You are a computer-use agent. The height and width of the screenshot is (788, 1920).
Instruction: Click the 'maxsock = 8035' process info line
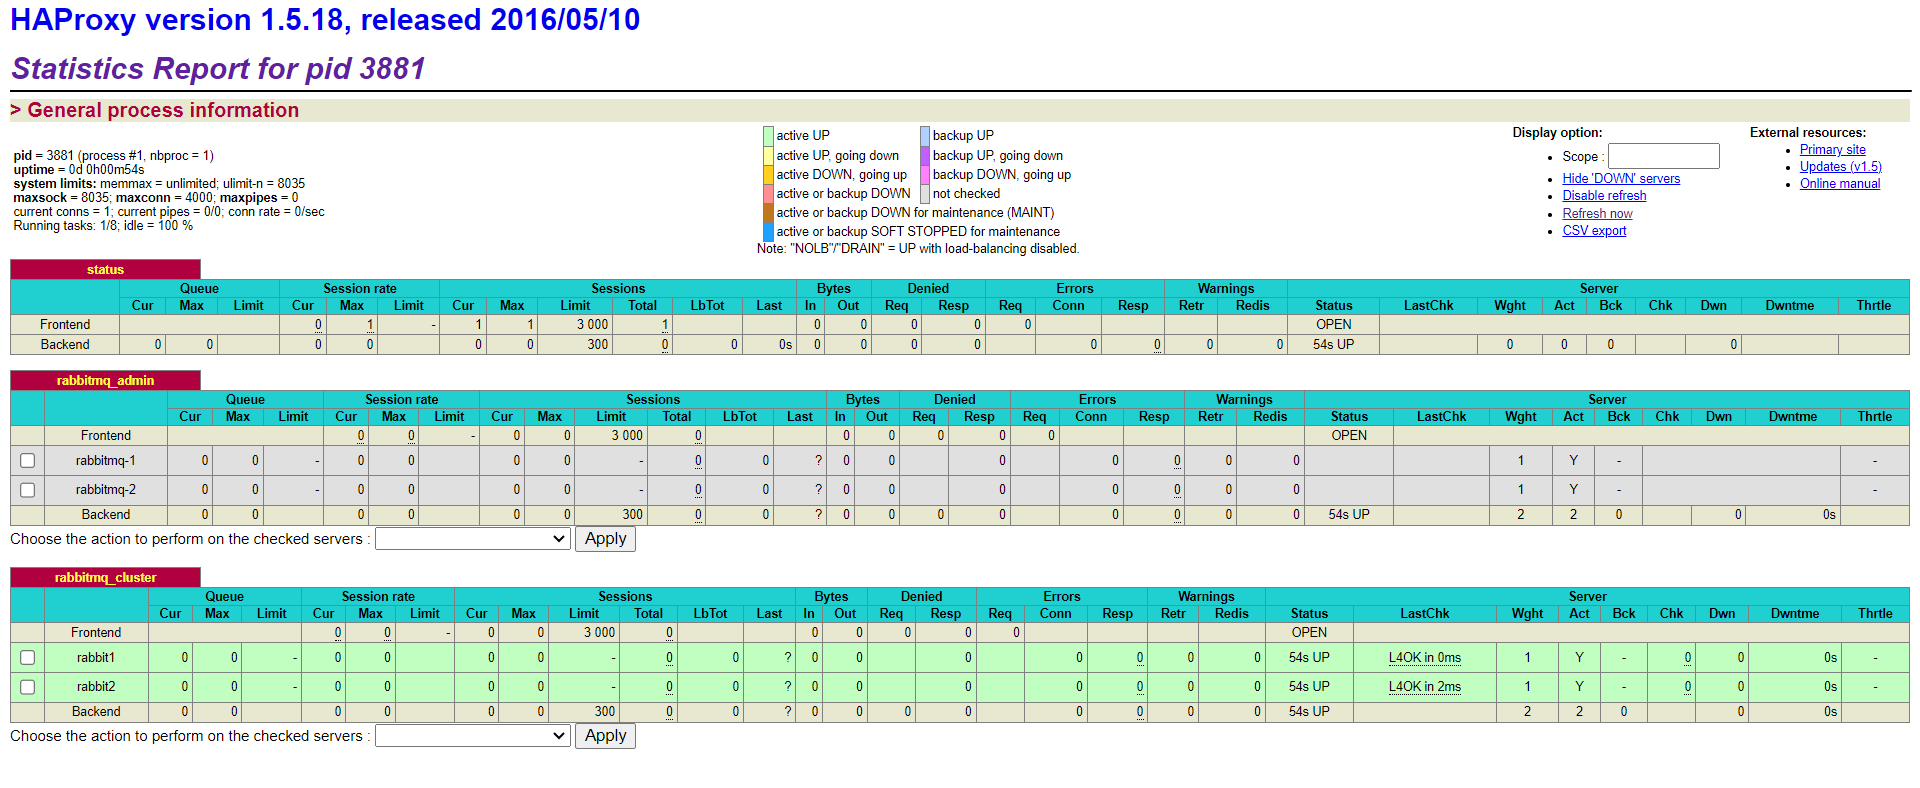(x=156, y=198)
